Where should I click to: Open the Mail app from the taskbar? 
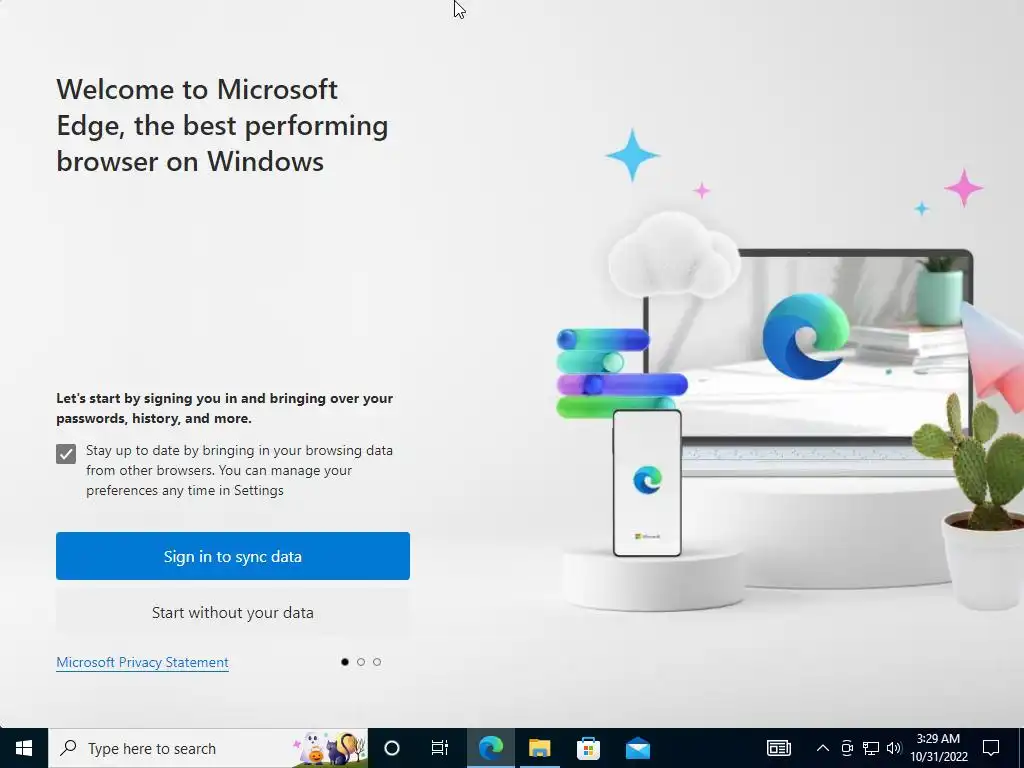[x=637, y=748]
